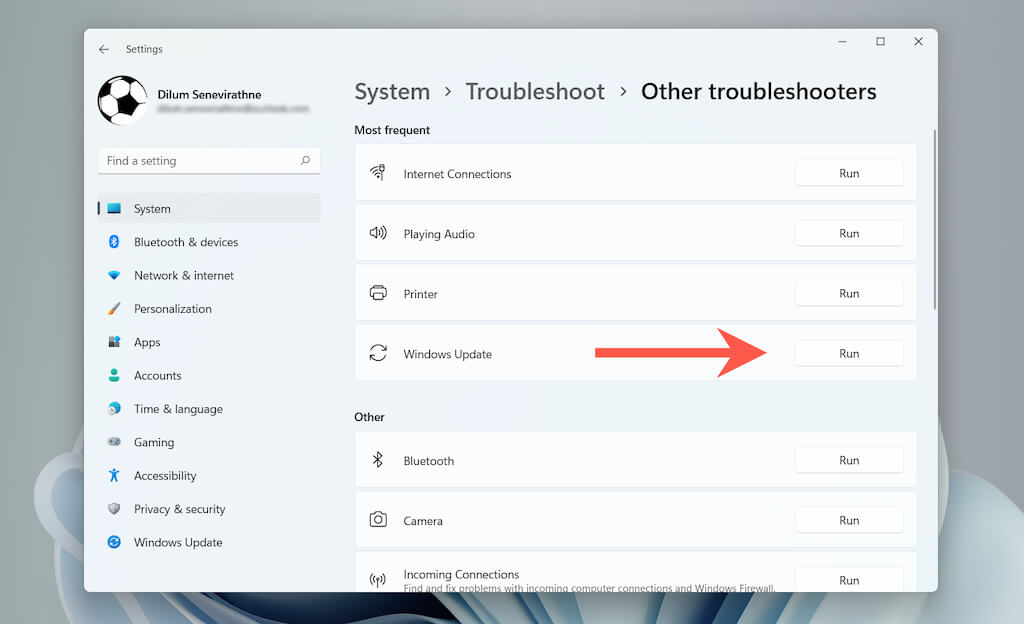Click the Playing Audio label

[x=439, y=234]
